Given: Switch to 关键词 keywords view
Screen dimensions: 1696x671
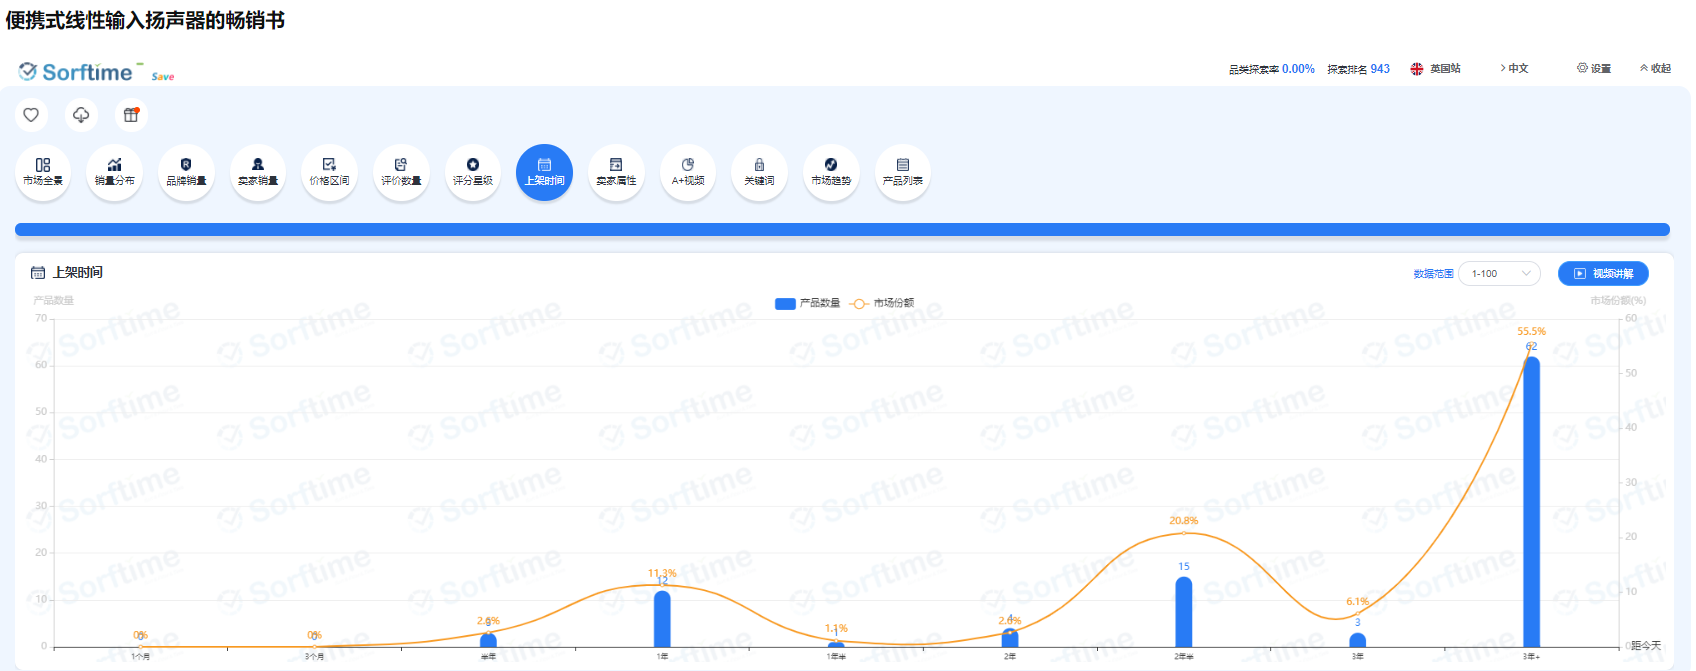Looking at the screenshot, I should pyautogui.click(x=759, y=172).
